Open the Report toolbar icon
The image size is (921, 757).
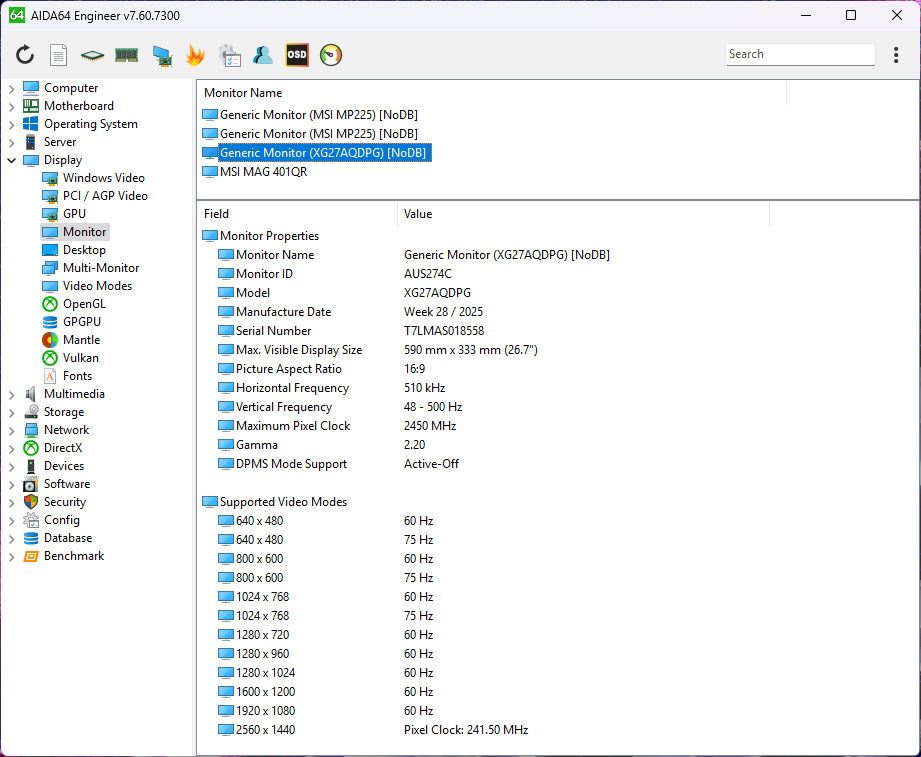[x=58, y=55]
